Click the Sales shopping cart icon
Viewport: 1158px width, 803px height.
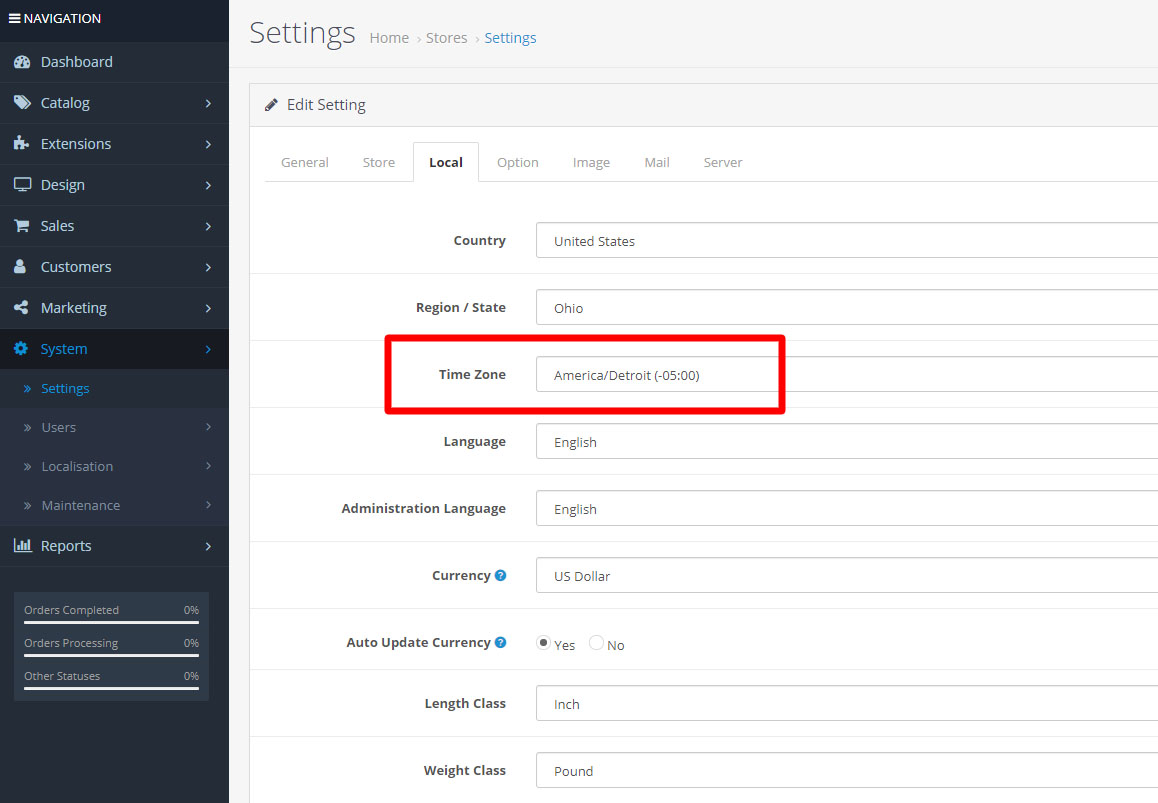(21, 225)
